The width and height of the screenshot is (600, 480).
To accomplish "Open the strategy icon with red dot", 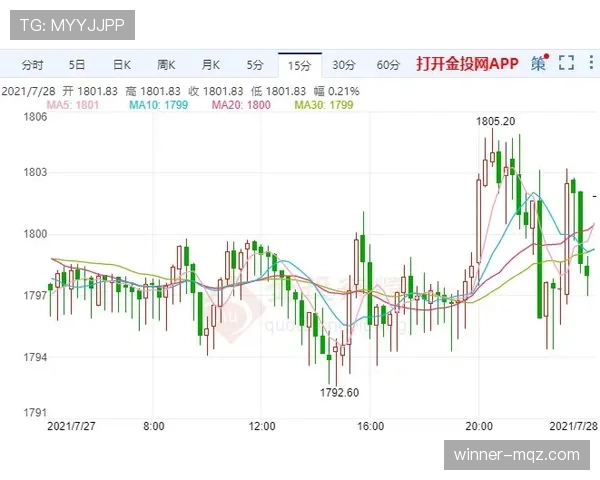I will [540, 63].
